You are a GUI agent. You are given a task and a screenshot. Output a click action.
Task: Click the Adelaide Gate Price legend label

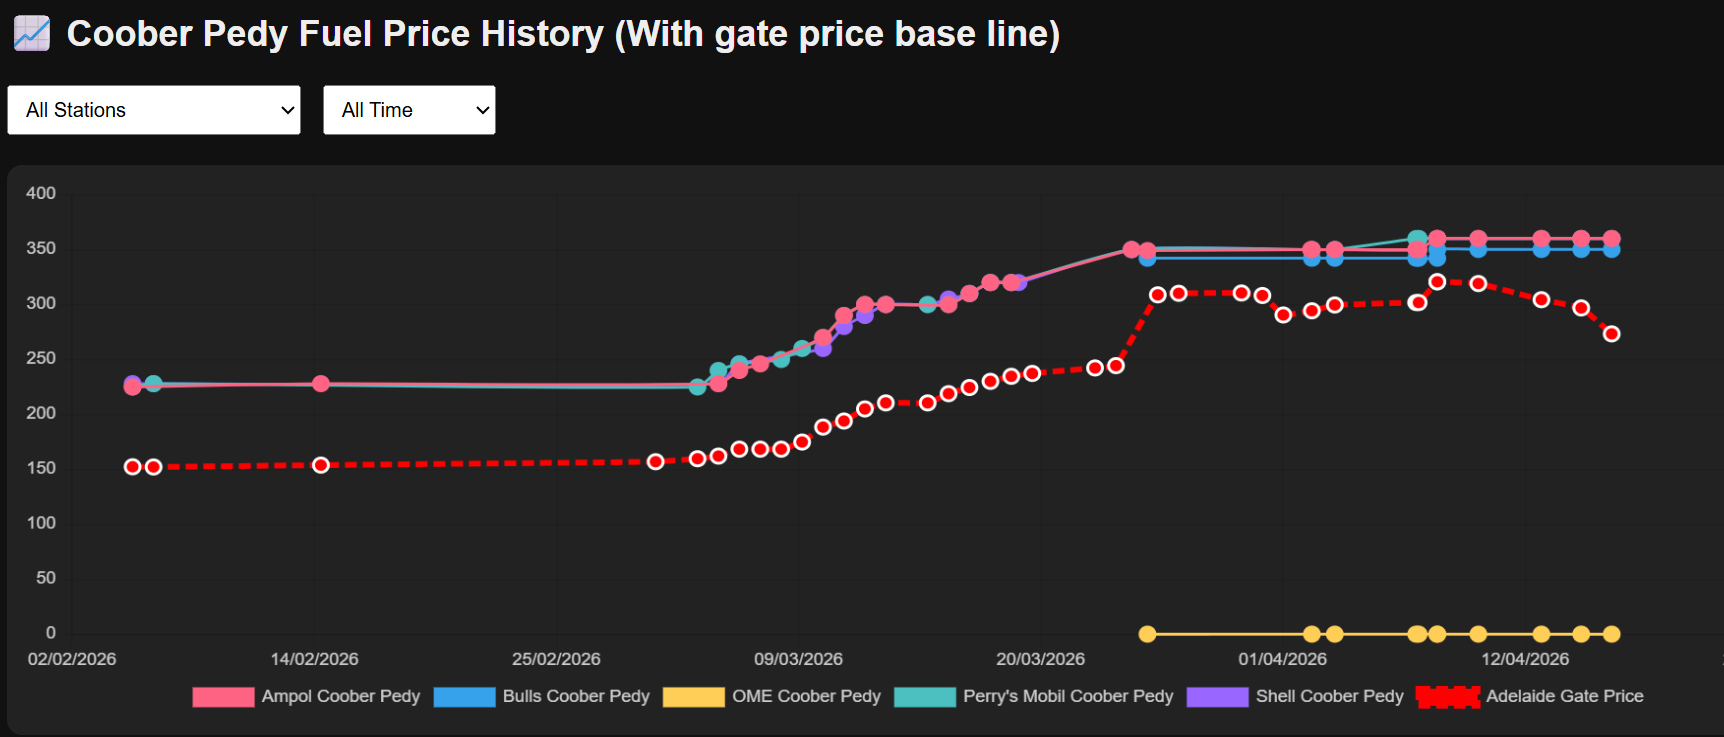pyautogui.click(x=1565, y=696)
